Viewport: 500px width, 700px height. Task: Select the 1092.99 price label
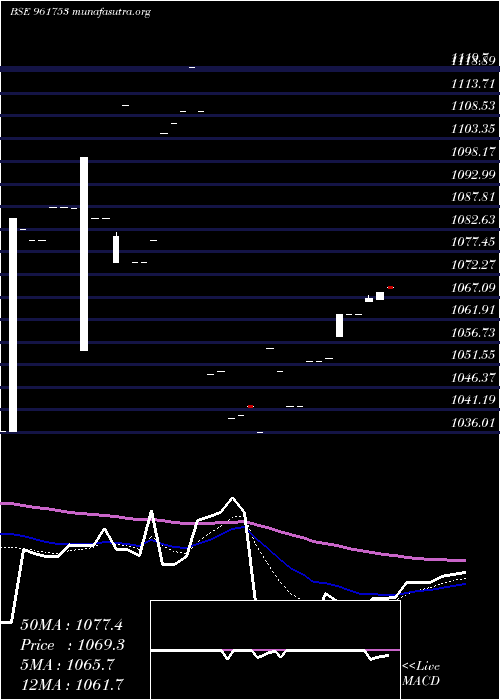(473, 174)
